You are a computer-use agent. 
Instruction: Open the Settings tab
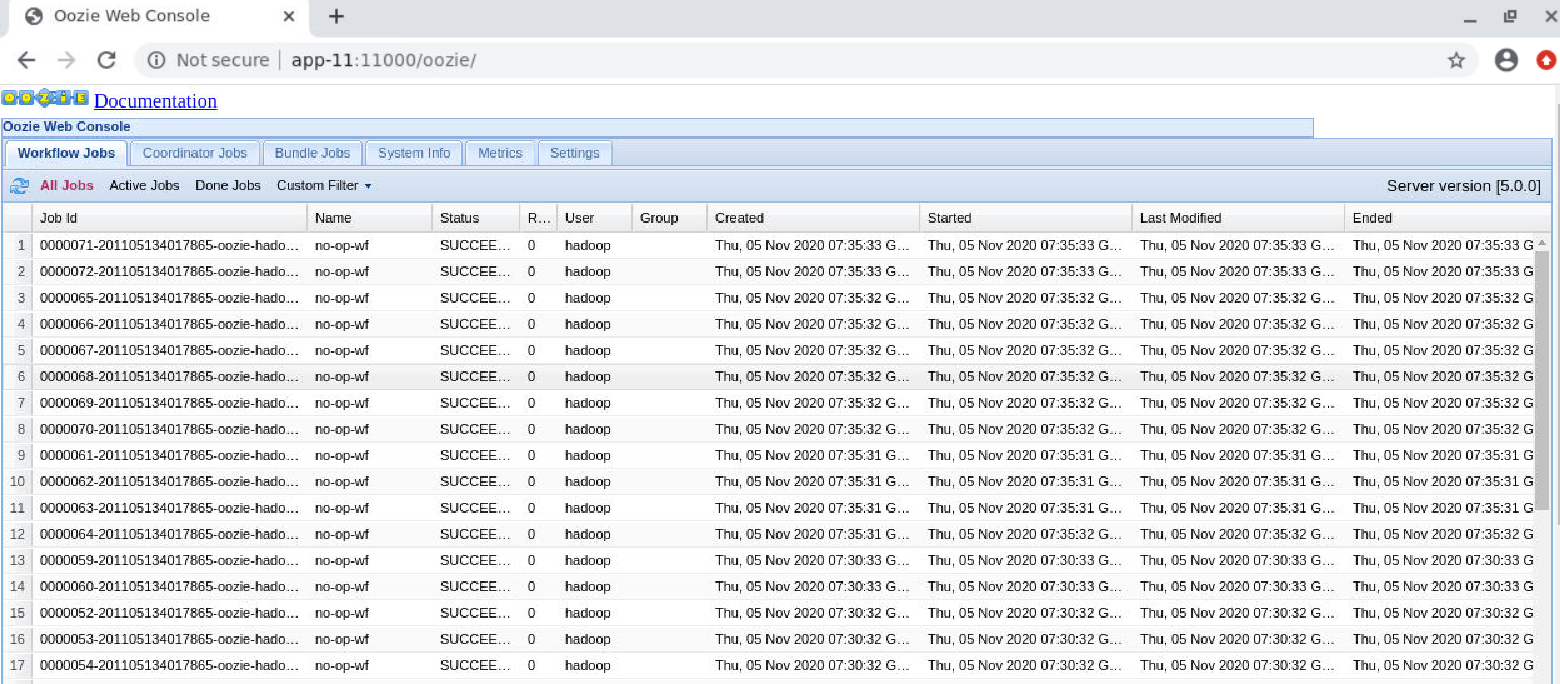(575, 153)
